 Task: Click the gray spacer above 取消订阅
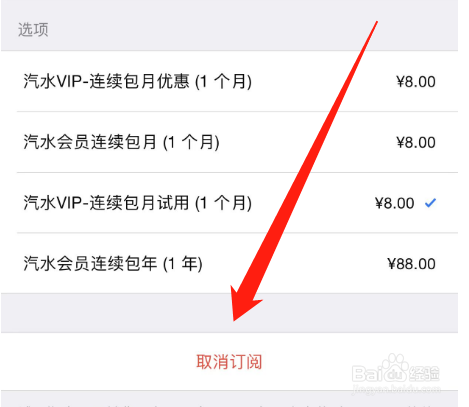click(x=229, y=313)
